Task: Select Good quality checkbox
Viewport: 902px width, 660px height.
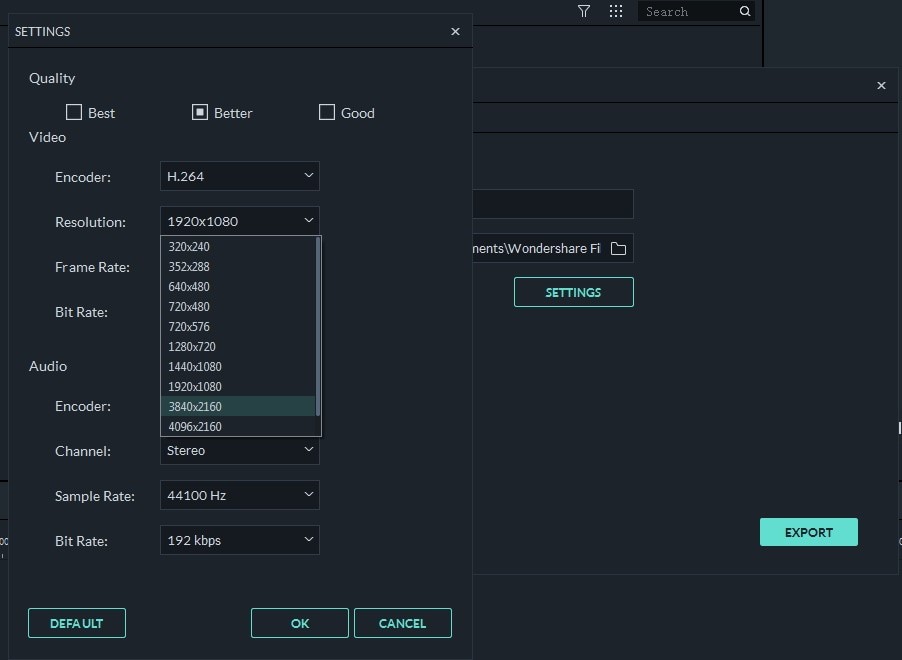Action: (x=327, y=112)
